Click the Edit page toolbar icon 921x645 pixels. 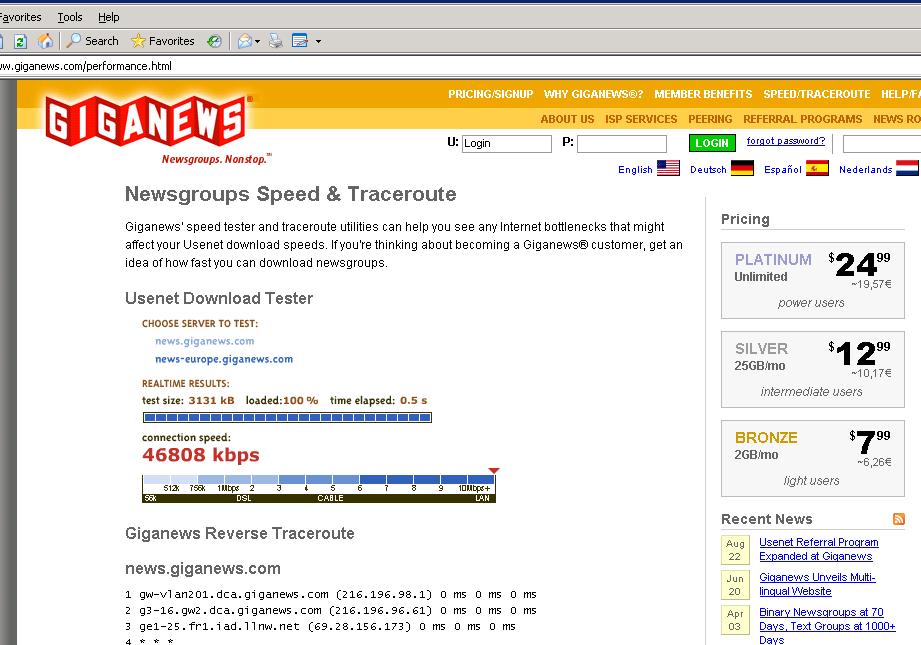click(300, 41)
